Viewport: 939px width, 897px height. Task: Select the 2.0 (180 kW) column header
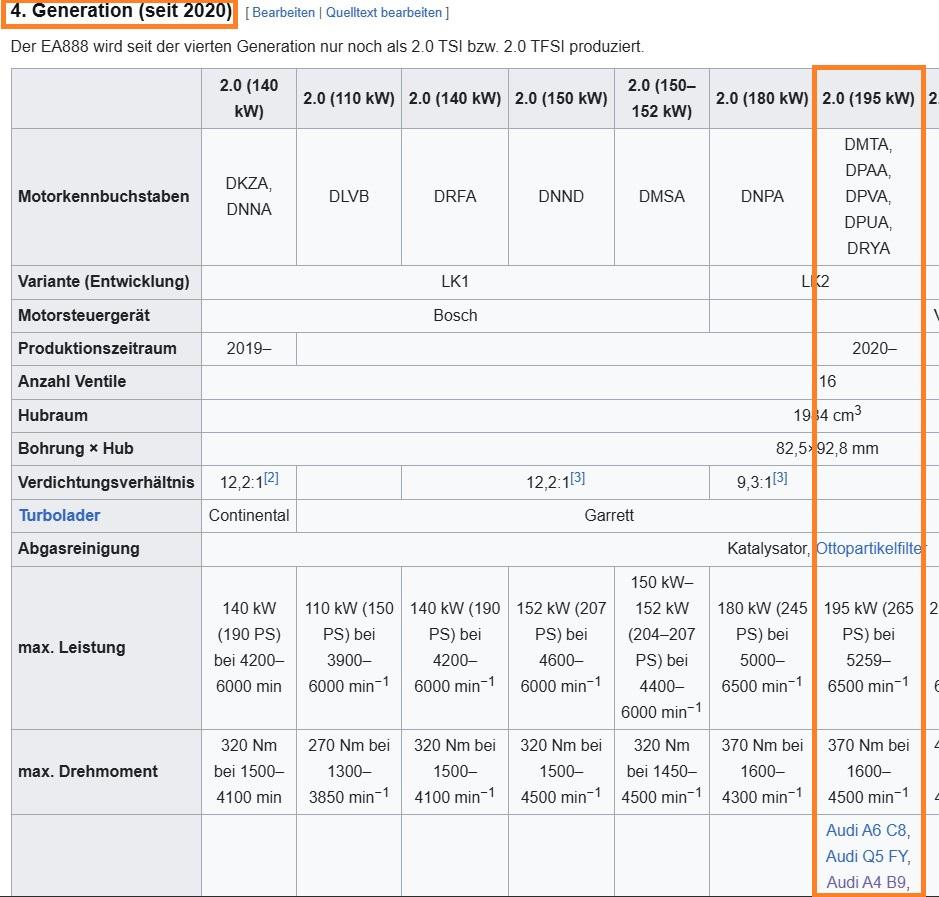[762, 98]
